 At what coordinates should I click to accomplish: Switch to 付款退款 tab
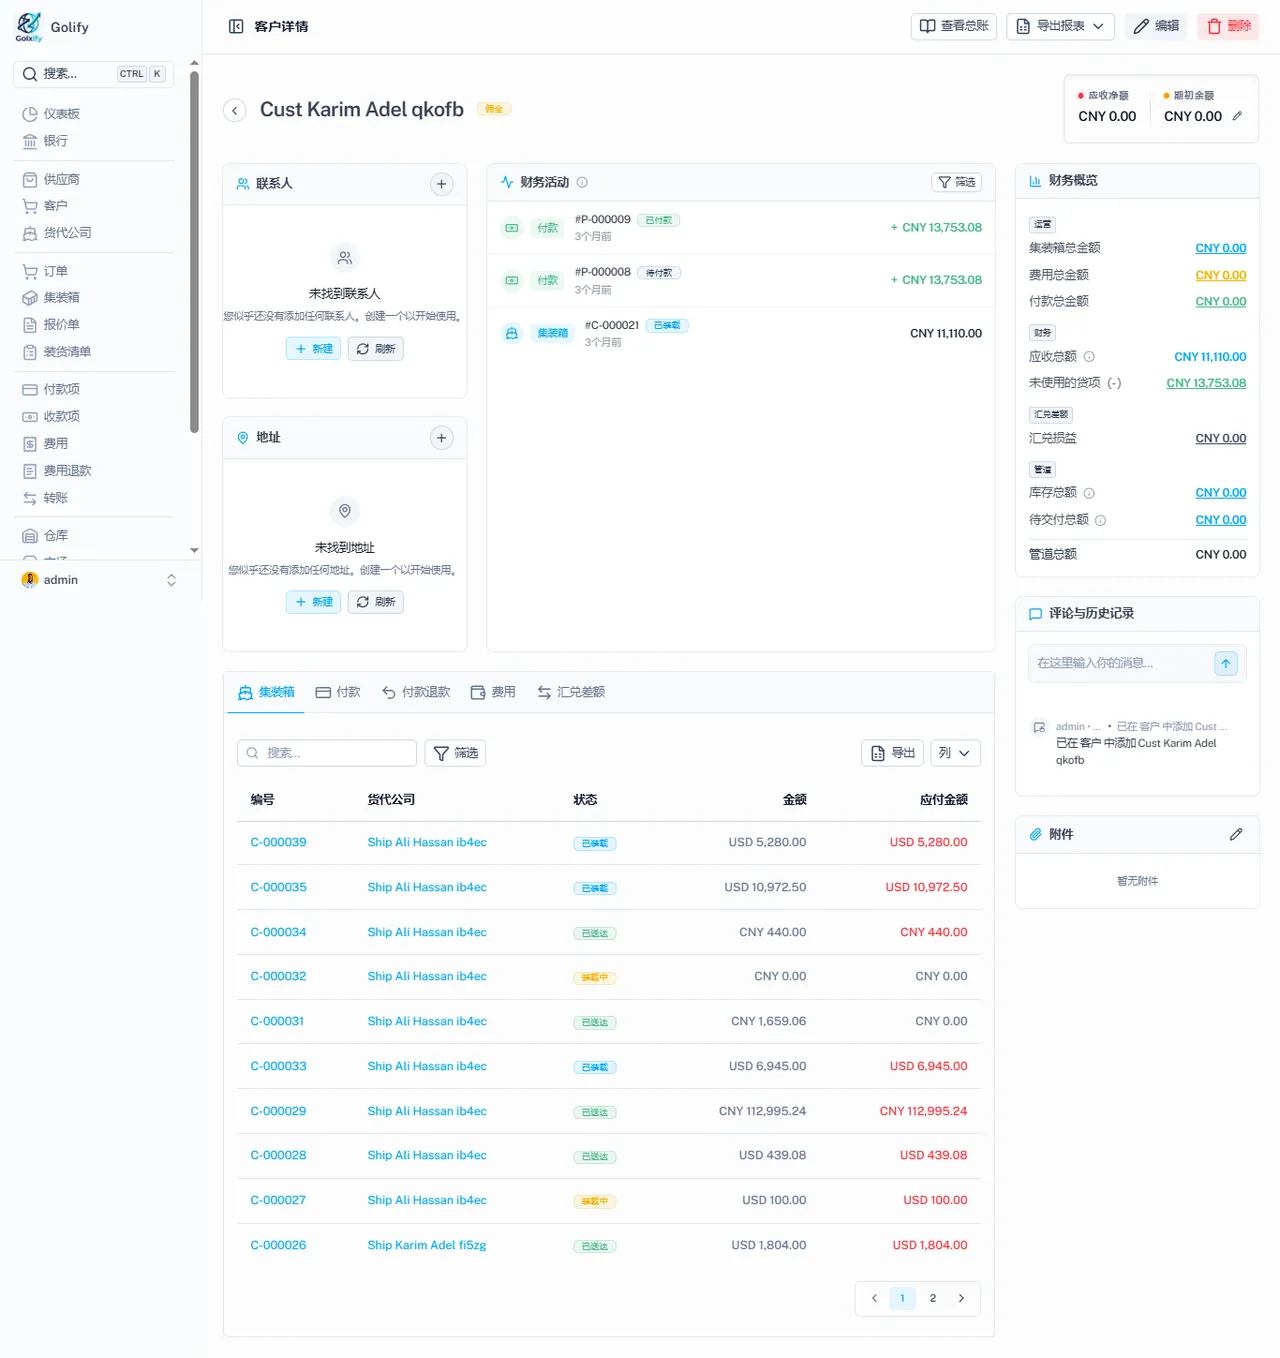(416, 692)
